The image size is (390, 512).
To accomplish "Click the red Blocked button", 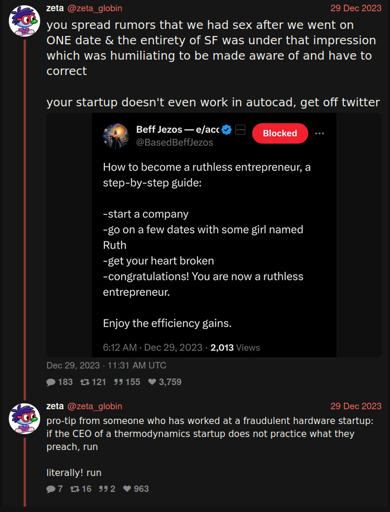I will tap(280, 133).
